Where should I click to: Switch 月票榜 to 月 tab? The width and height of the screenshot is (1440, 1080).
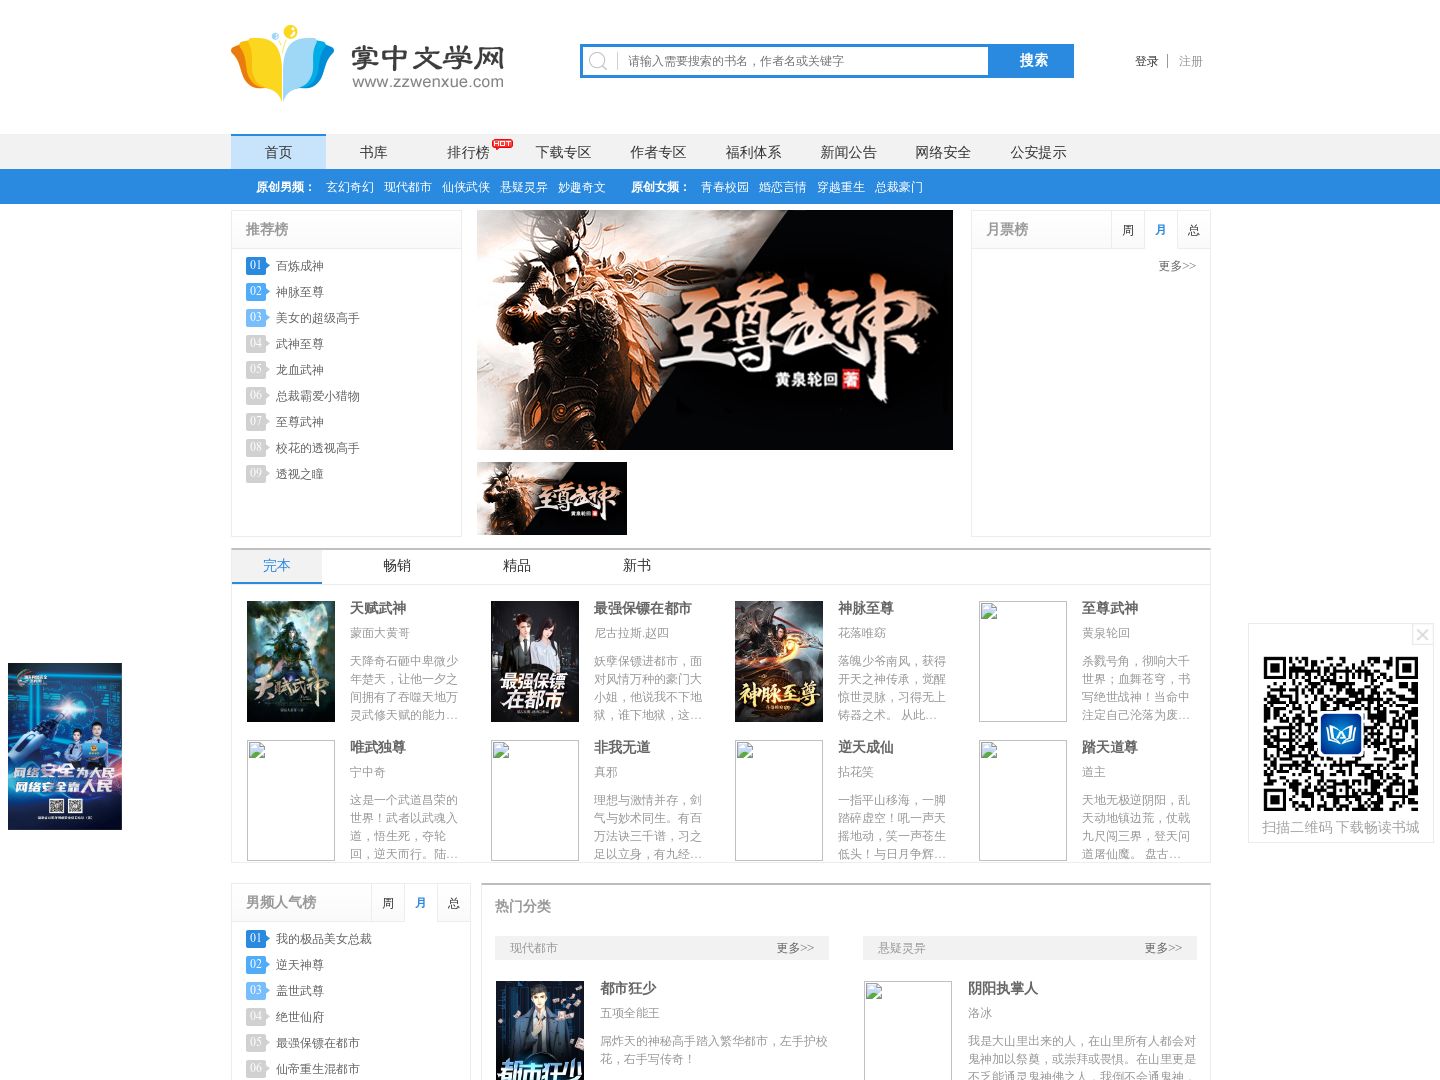1161,230
